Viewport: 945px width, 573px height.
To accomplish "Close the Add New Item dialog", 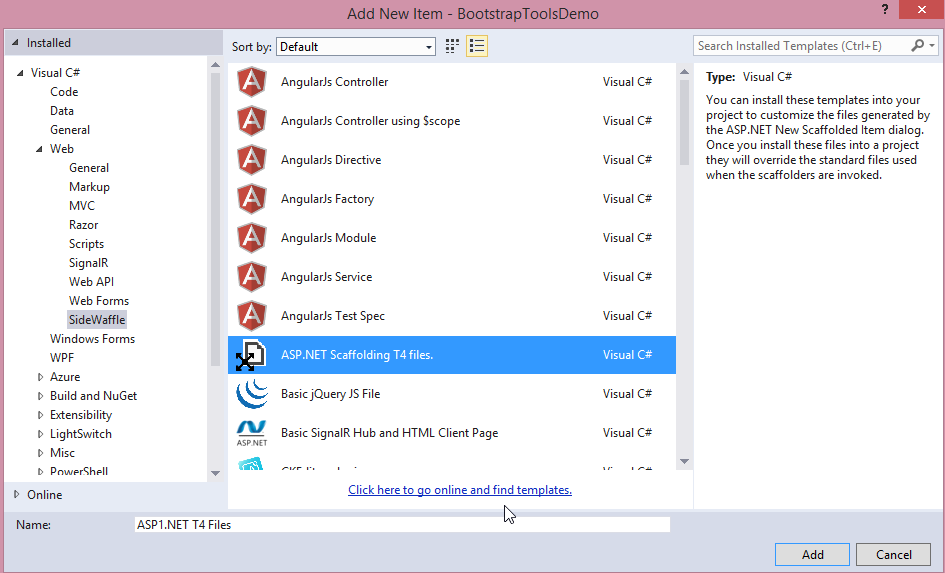I will pos(921,10).
